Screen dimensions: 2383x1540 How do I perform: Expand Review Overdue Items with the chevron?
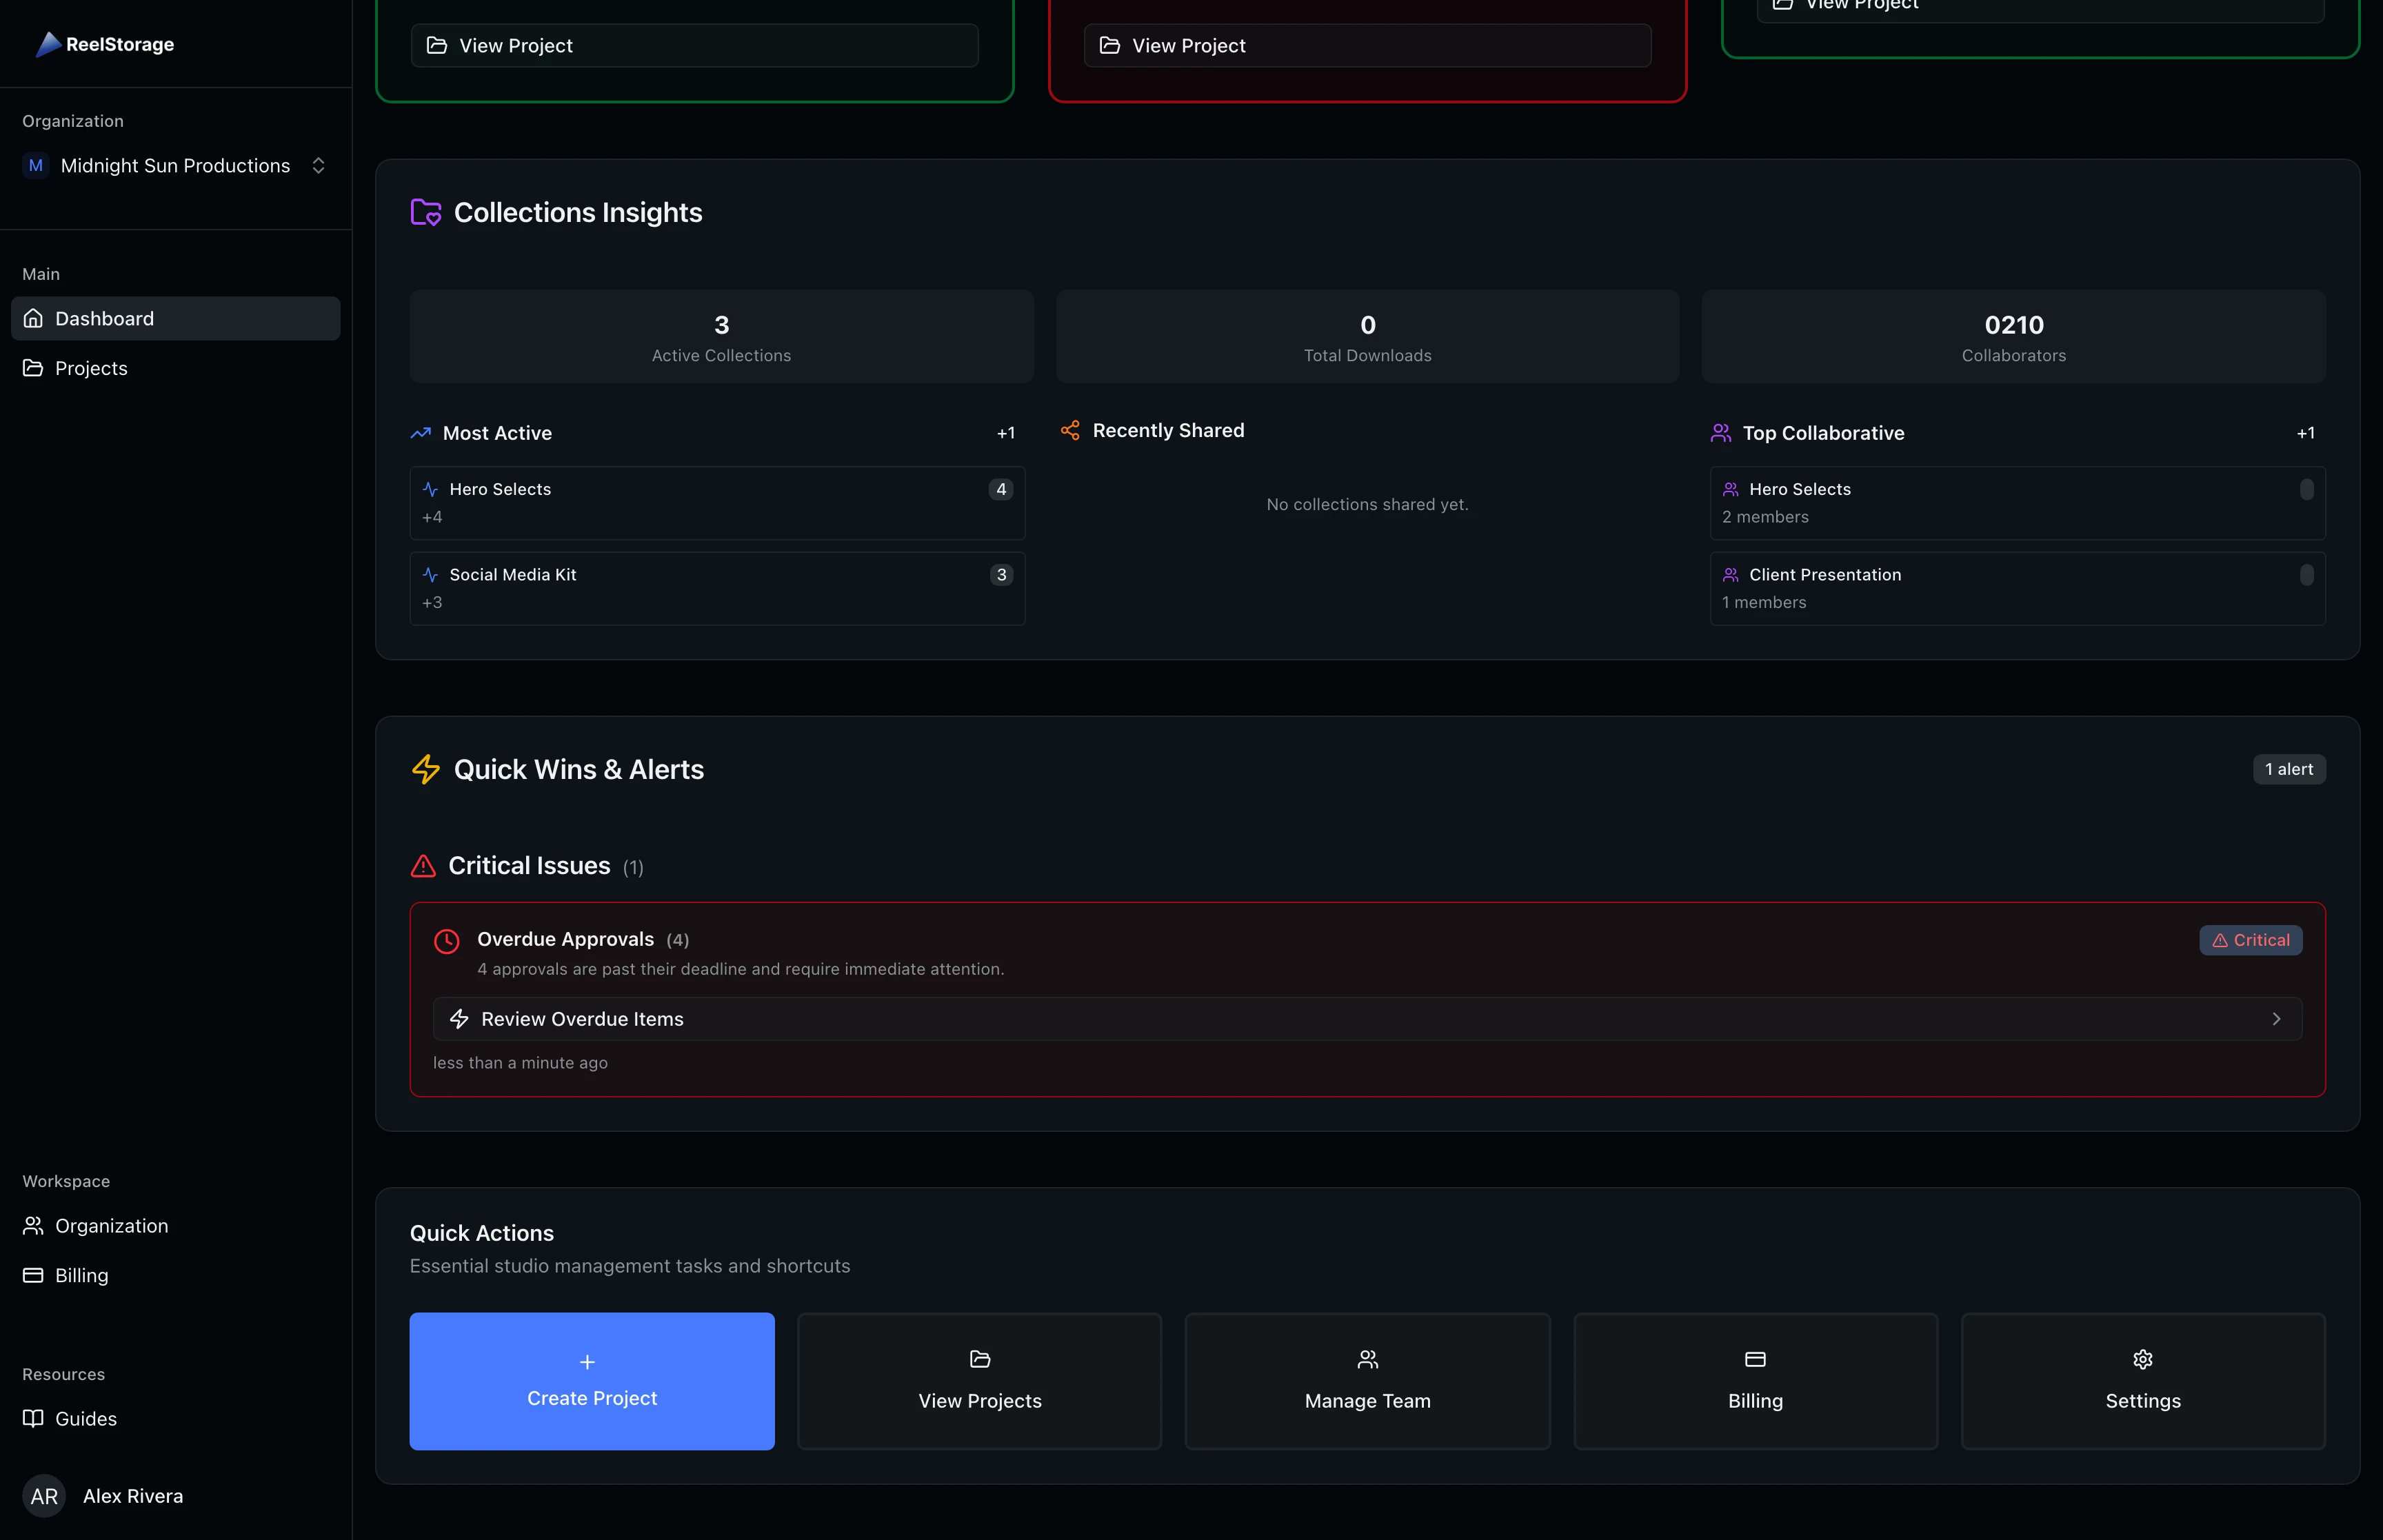[x=2277, y=1018]
